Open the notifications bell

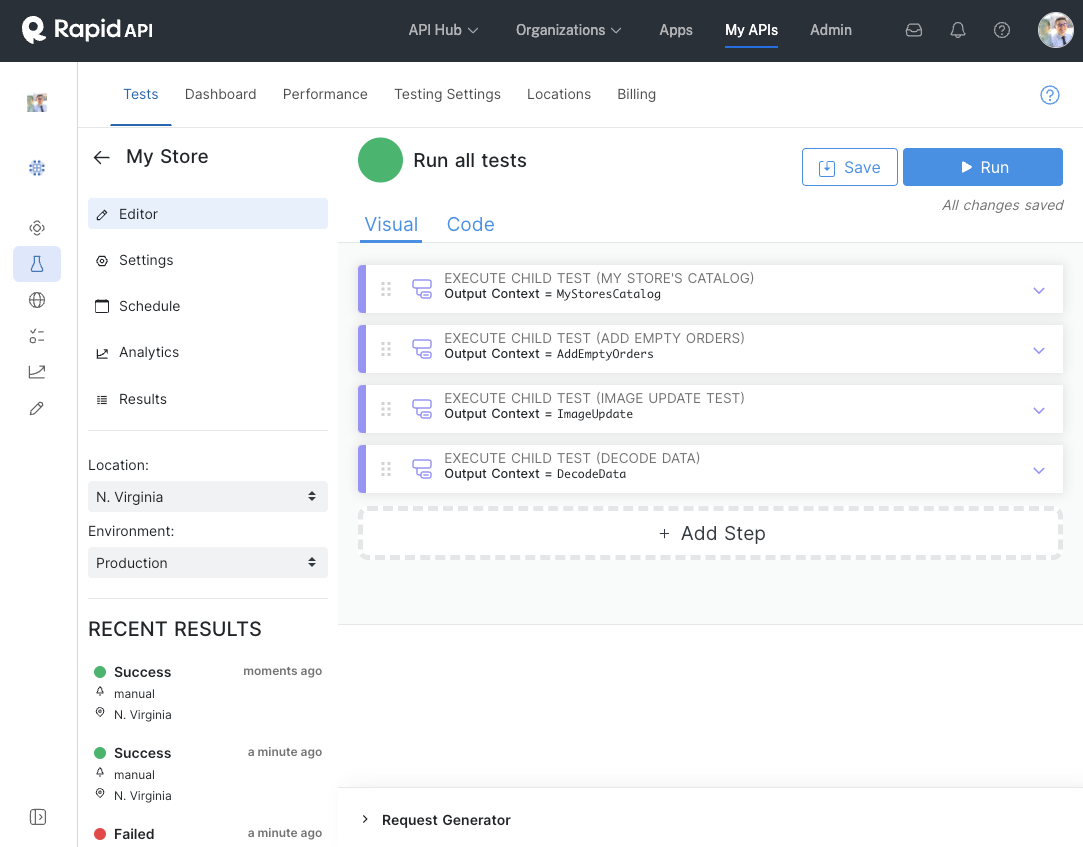957,30
